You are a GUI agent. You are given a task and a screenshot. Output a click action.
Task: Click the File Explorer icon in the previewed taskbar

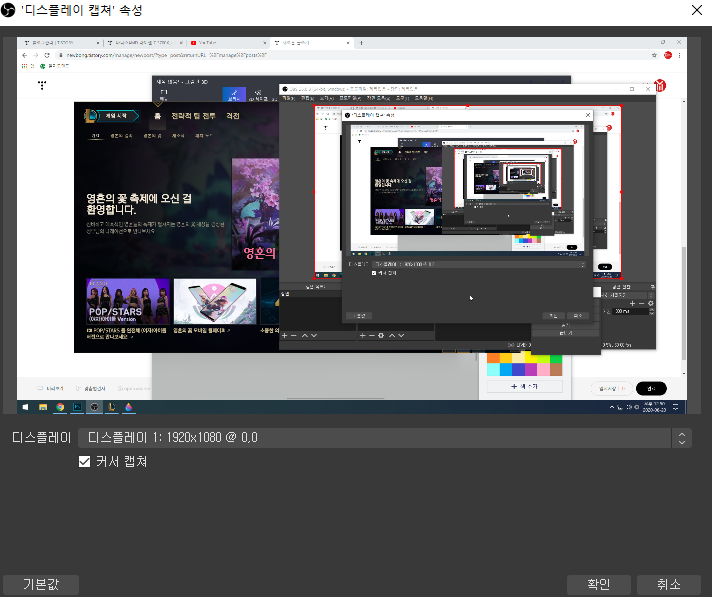tap(43, 407)
